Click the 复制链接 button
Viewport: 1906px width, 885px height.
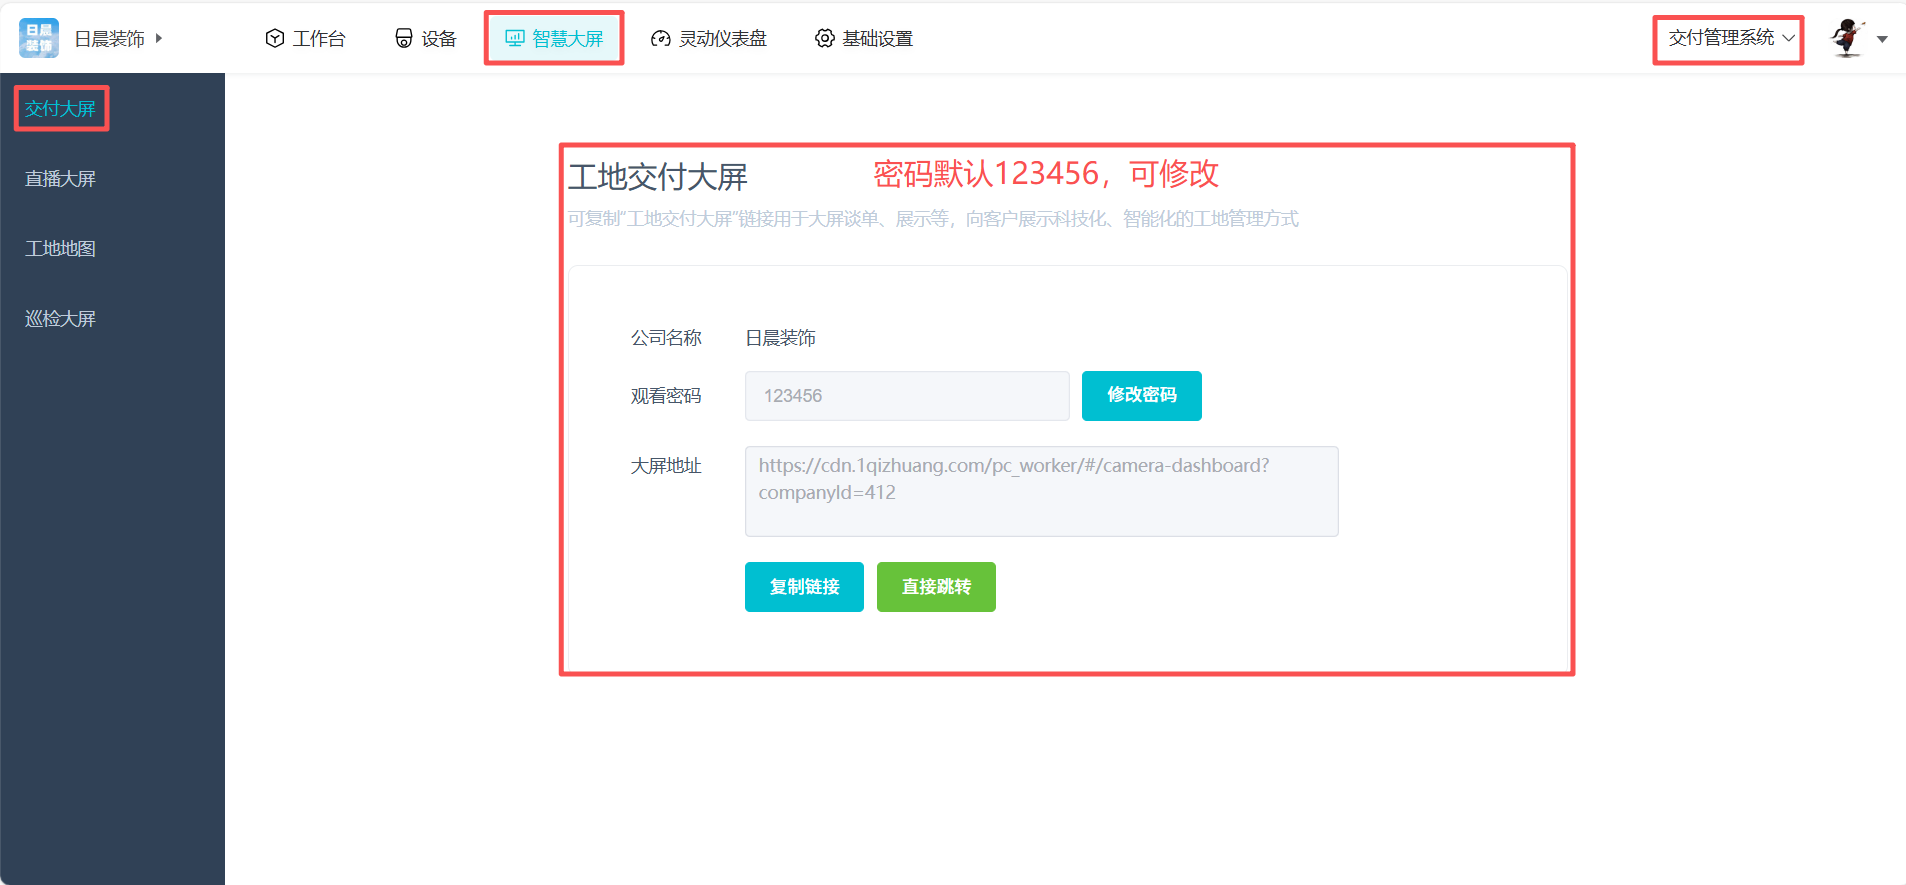point(804,587)
